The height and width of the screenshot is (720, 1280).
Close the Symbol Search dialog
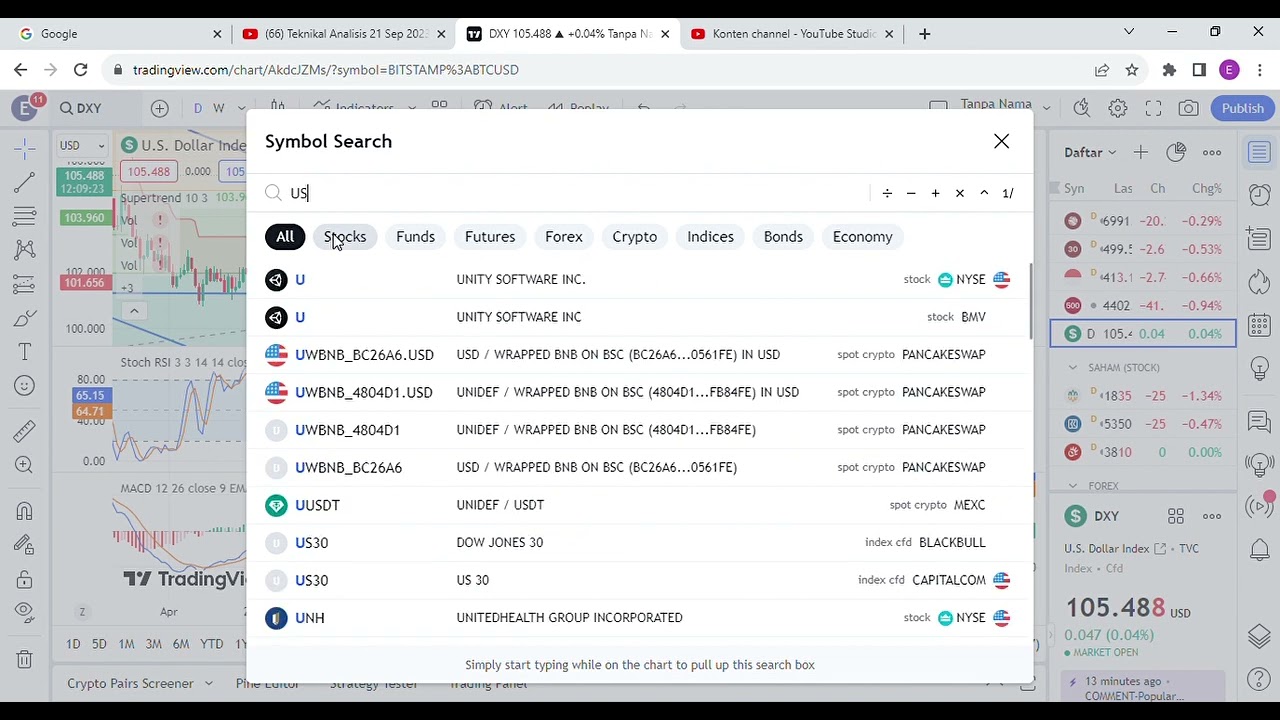pos(1001,141)
